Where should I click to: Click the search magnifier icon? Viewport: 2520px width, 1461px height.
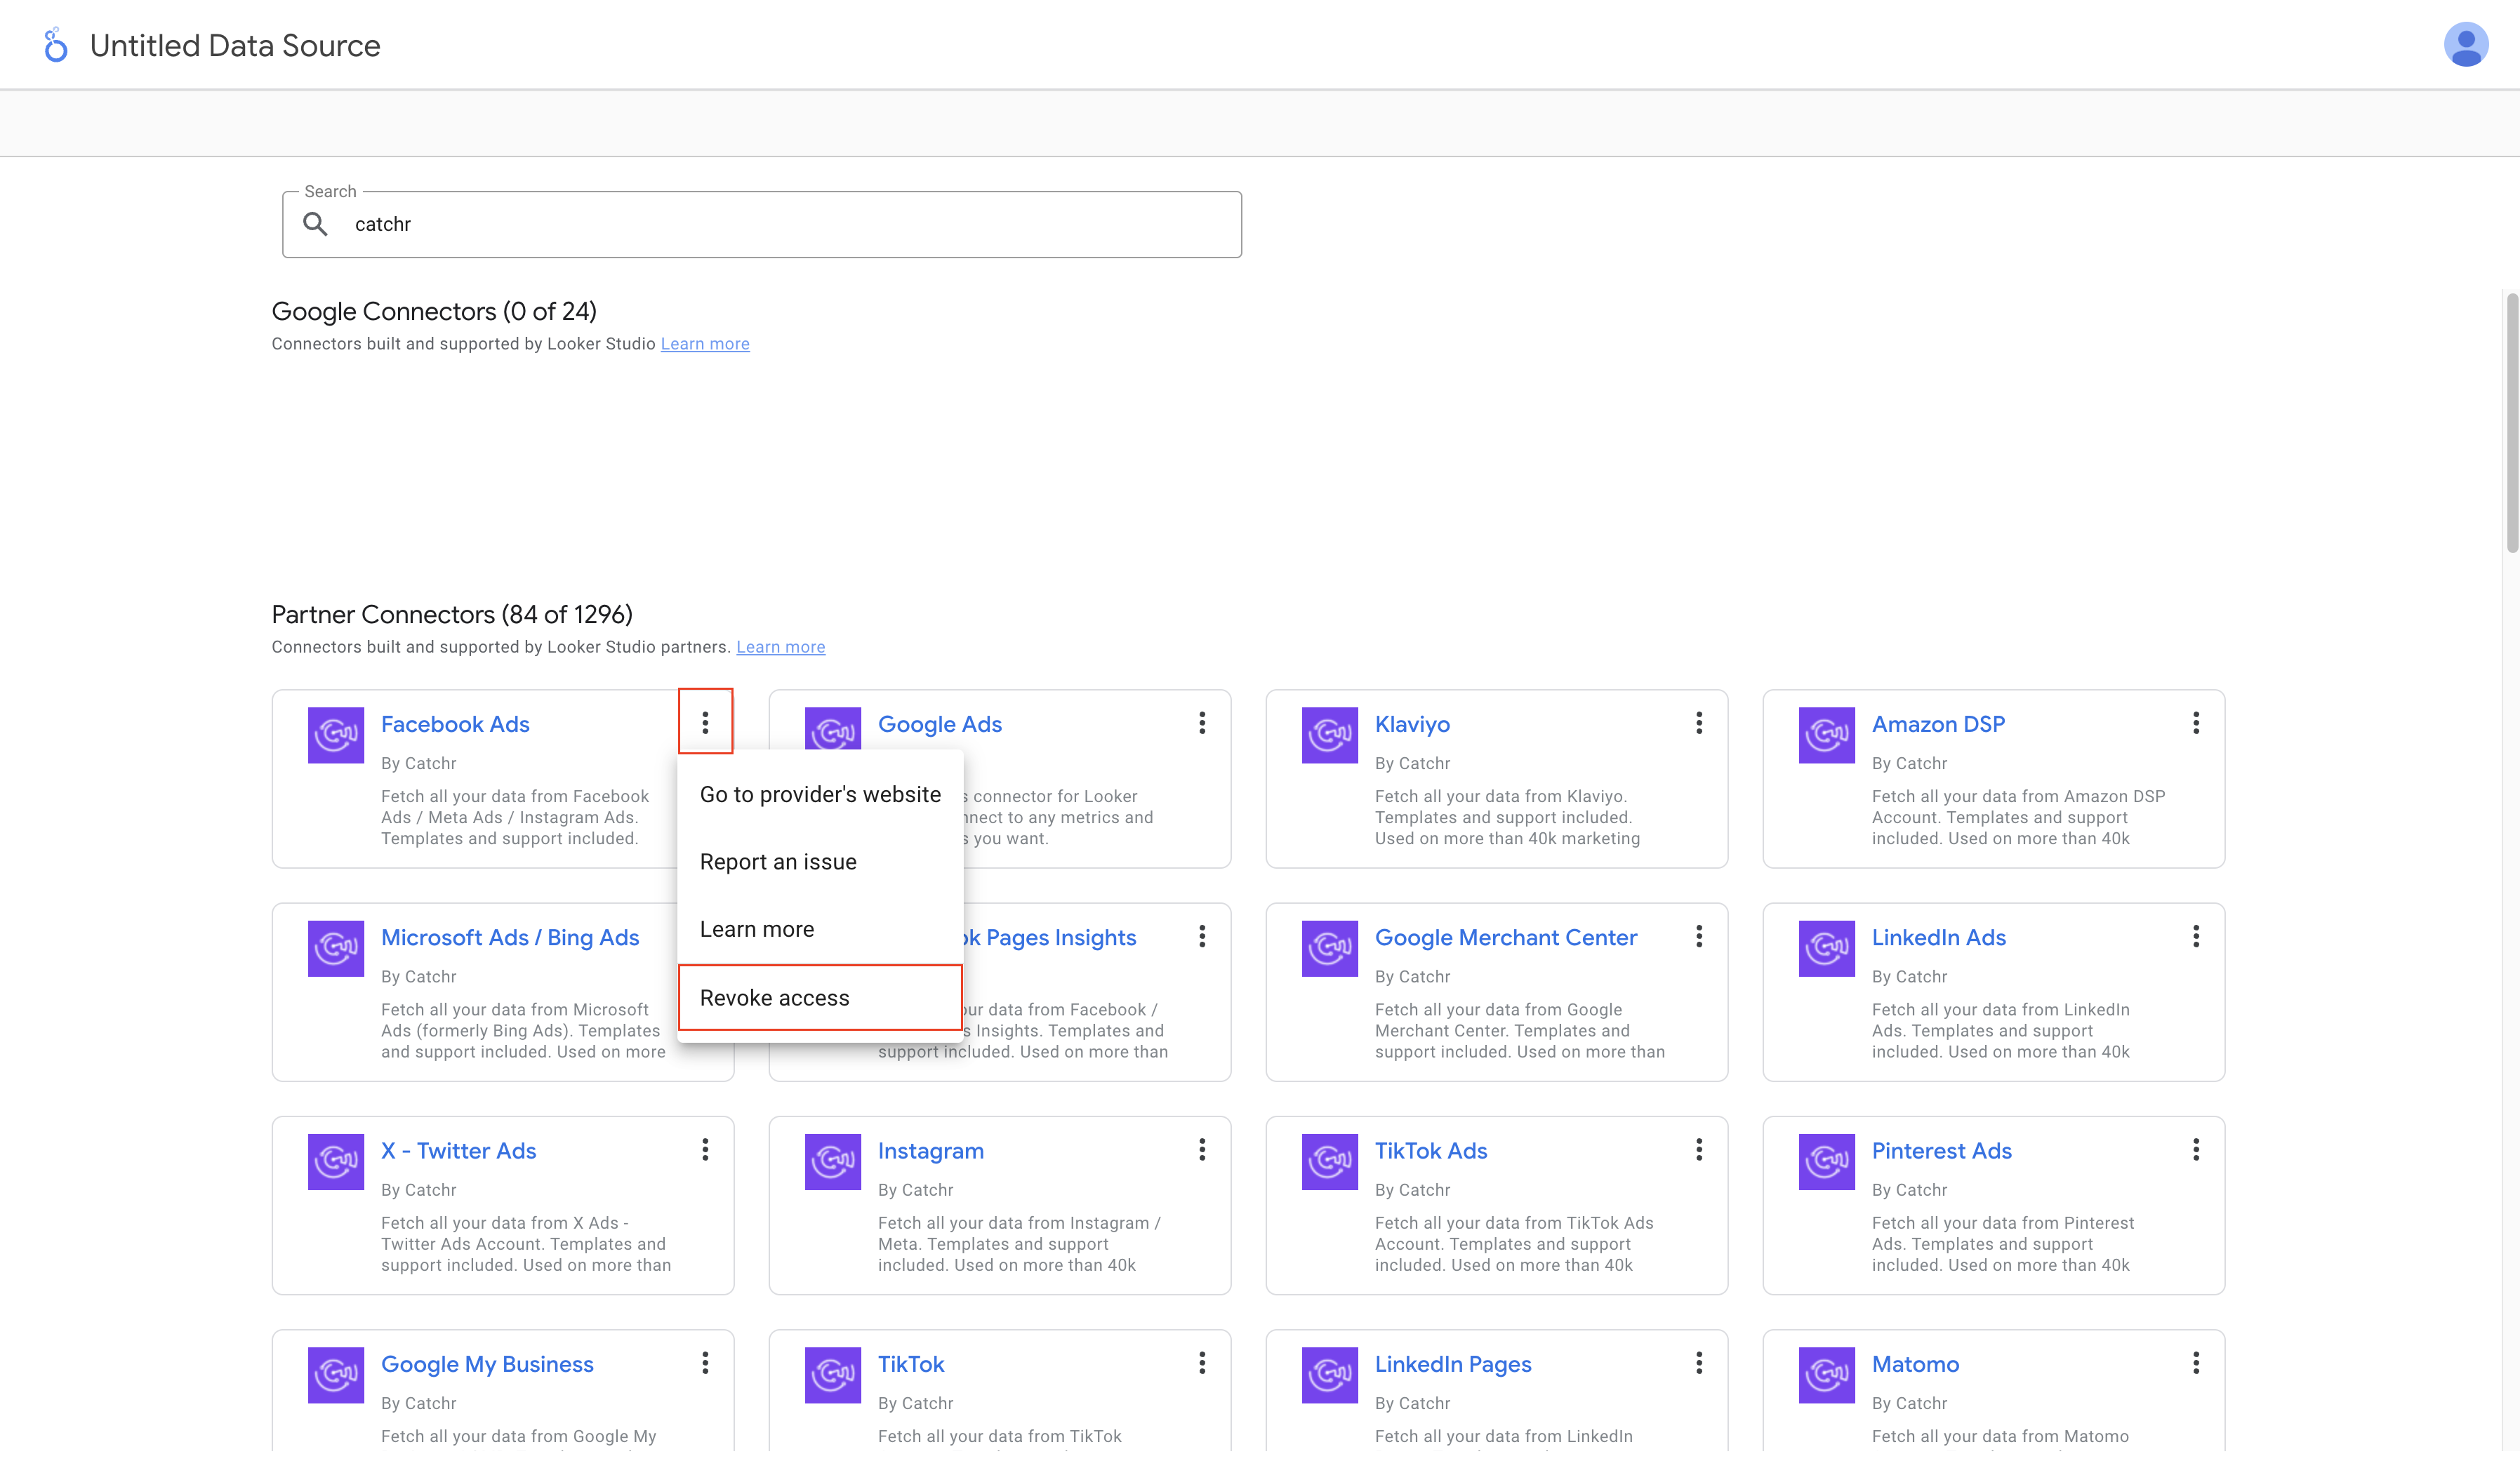(315, 224)
